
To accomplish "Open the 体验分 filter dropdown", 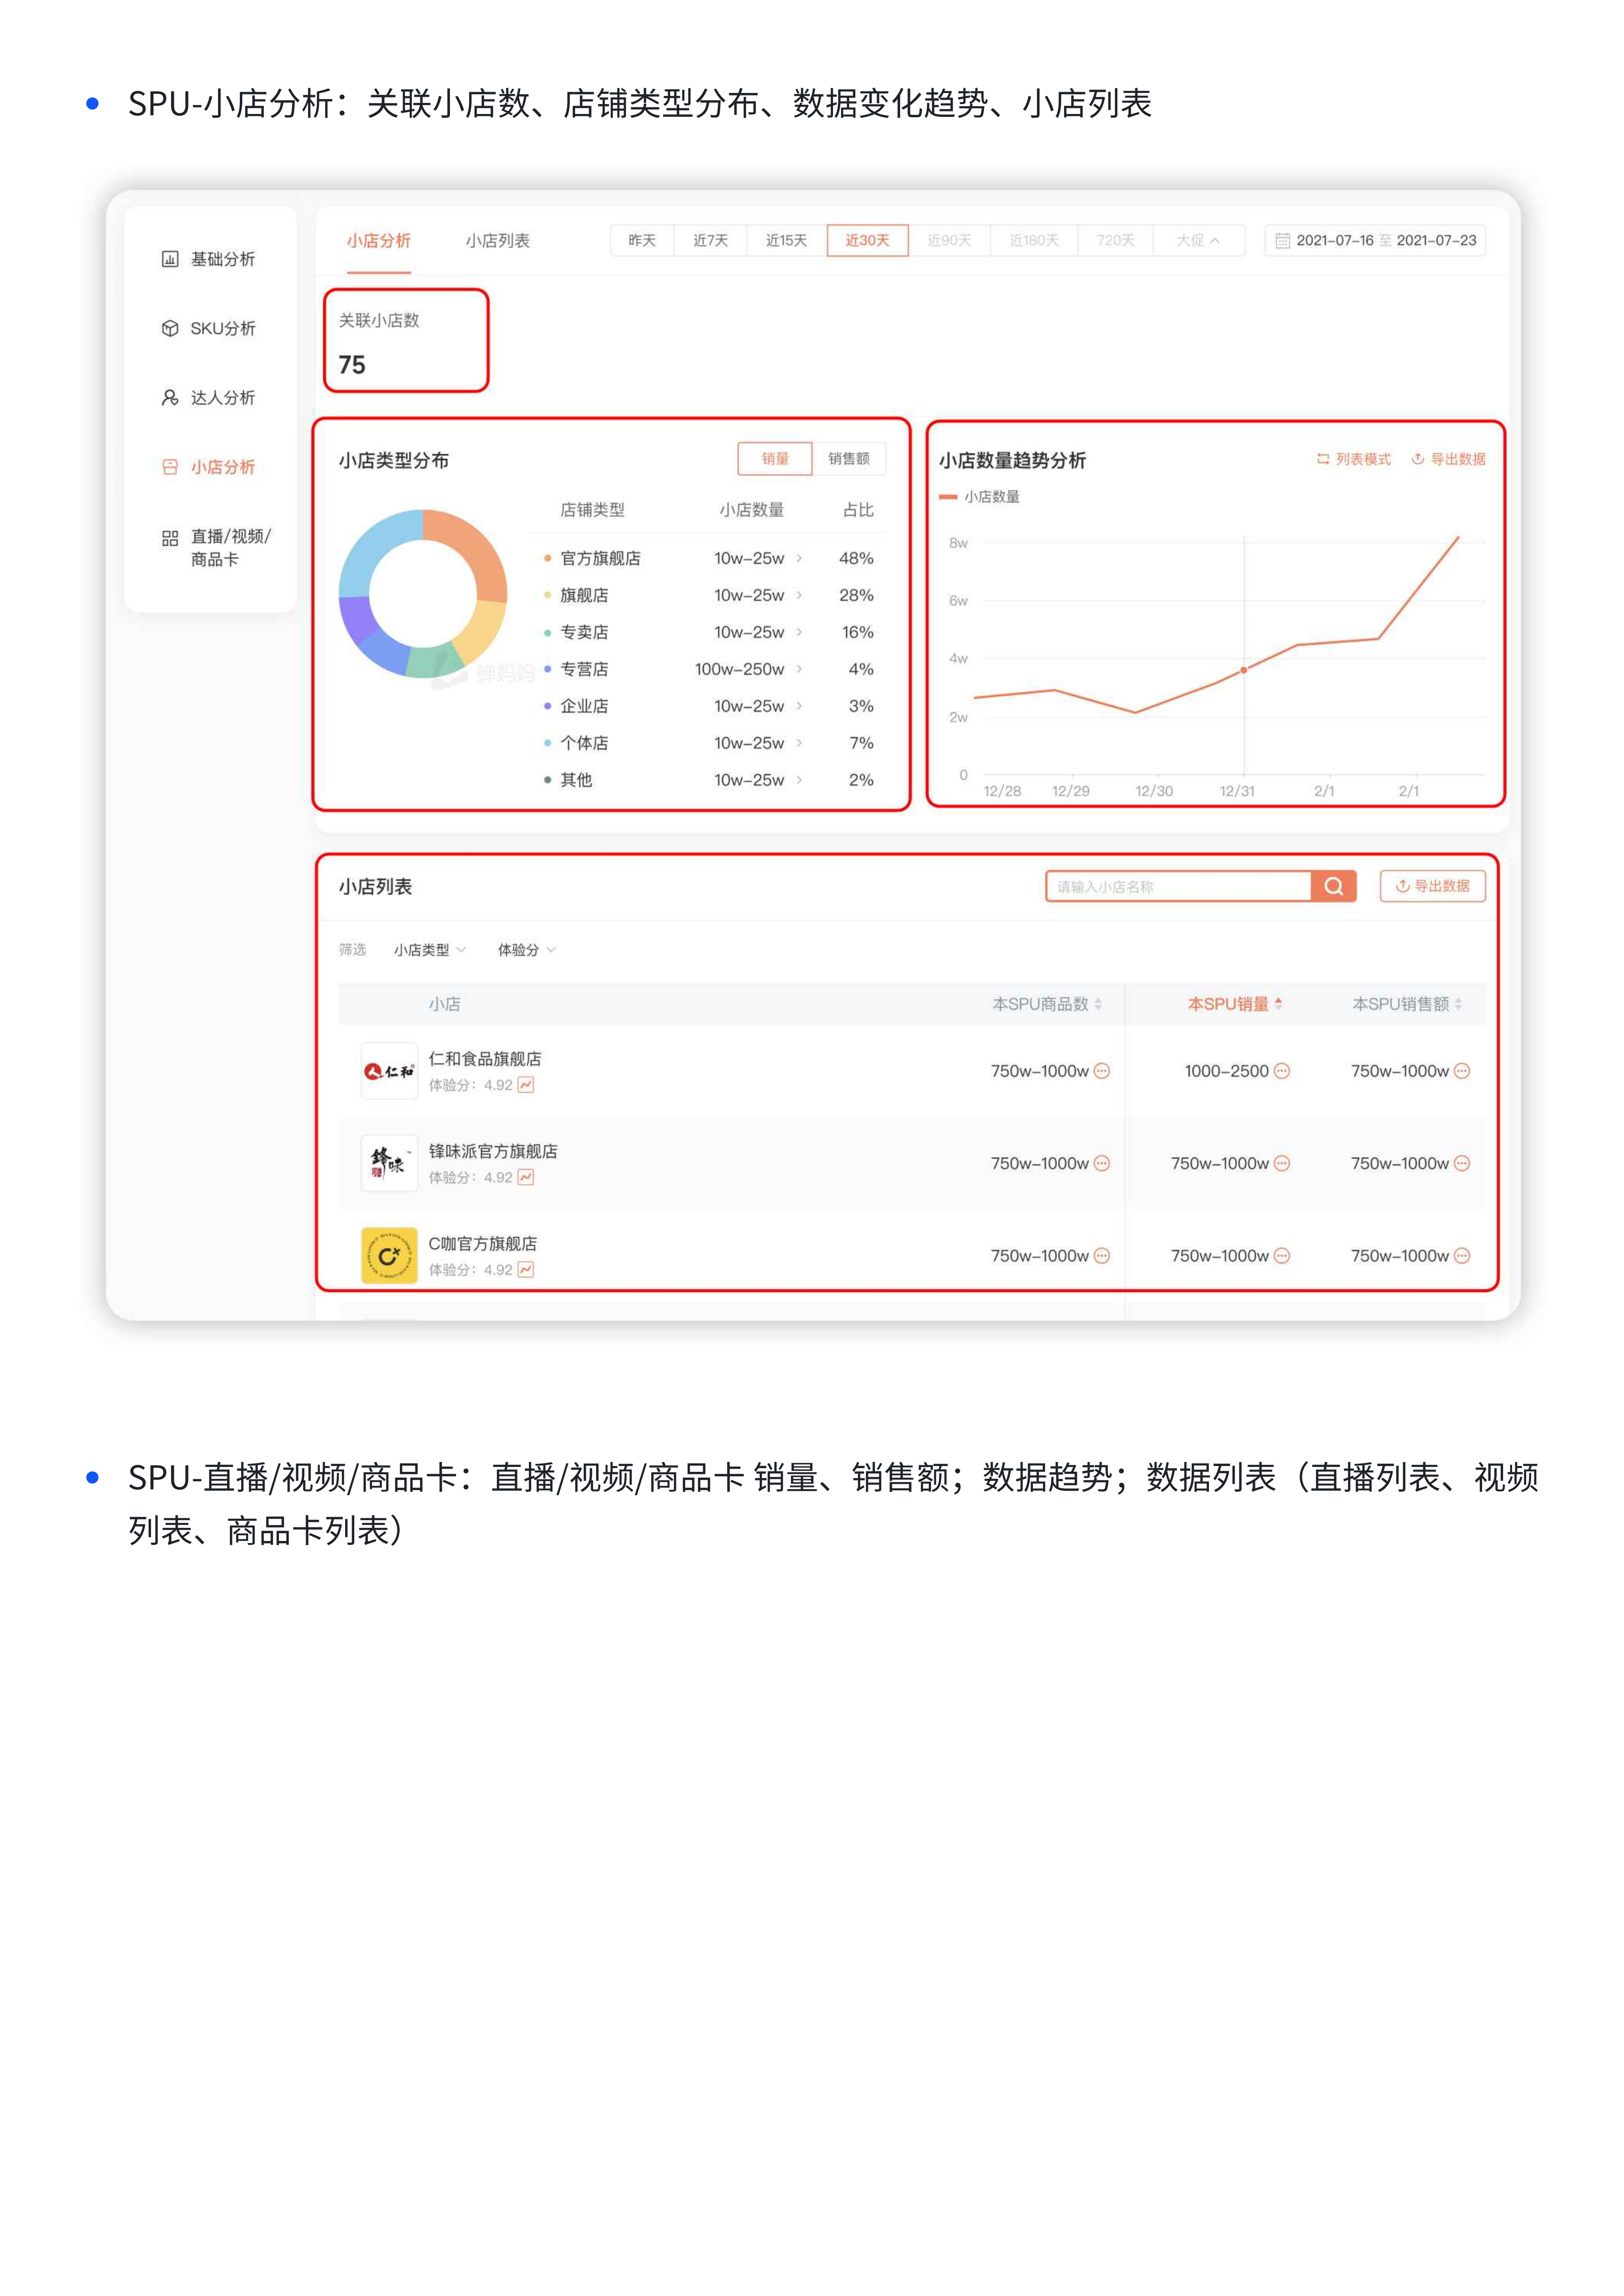I will (x=527, y=950).
